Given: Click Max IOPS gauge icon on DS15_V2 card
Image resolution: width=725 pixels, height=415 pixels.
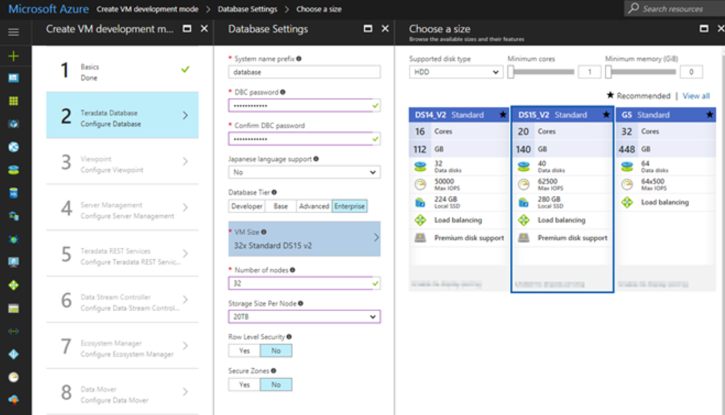Looking at the screenshot, I should coord(523,185).
